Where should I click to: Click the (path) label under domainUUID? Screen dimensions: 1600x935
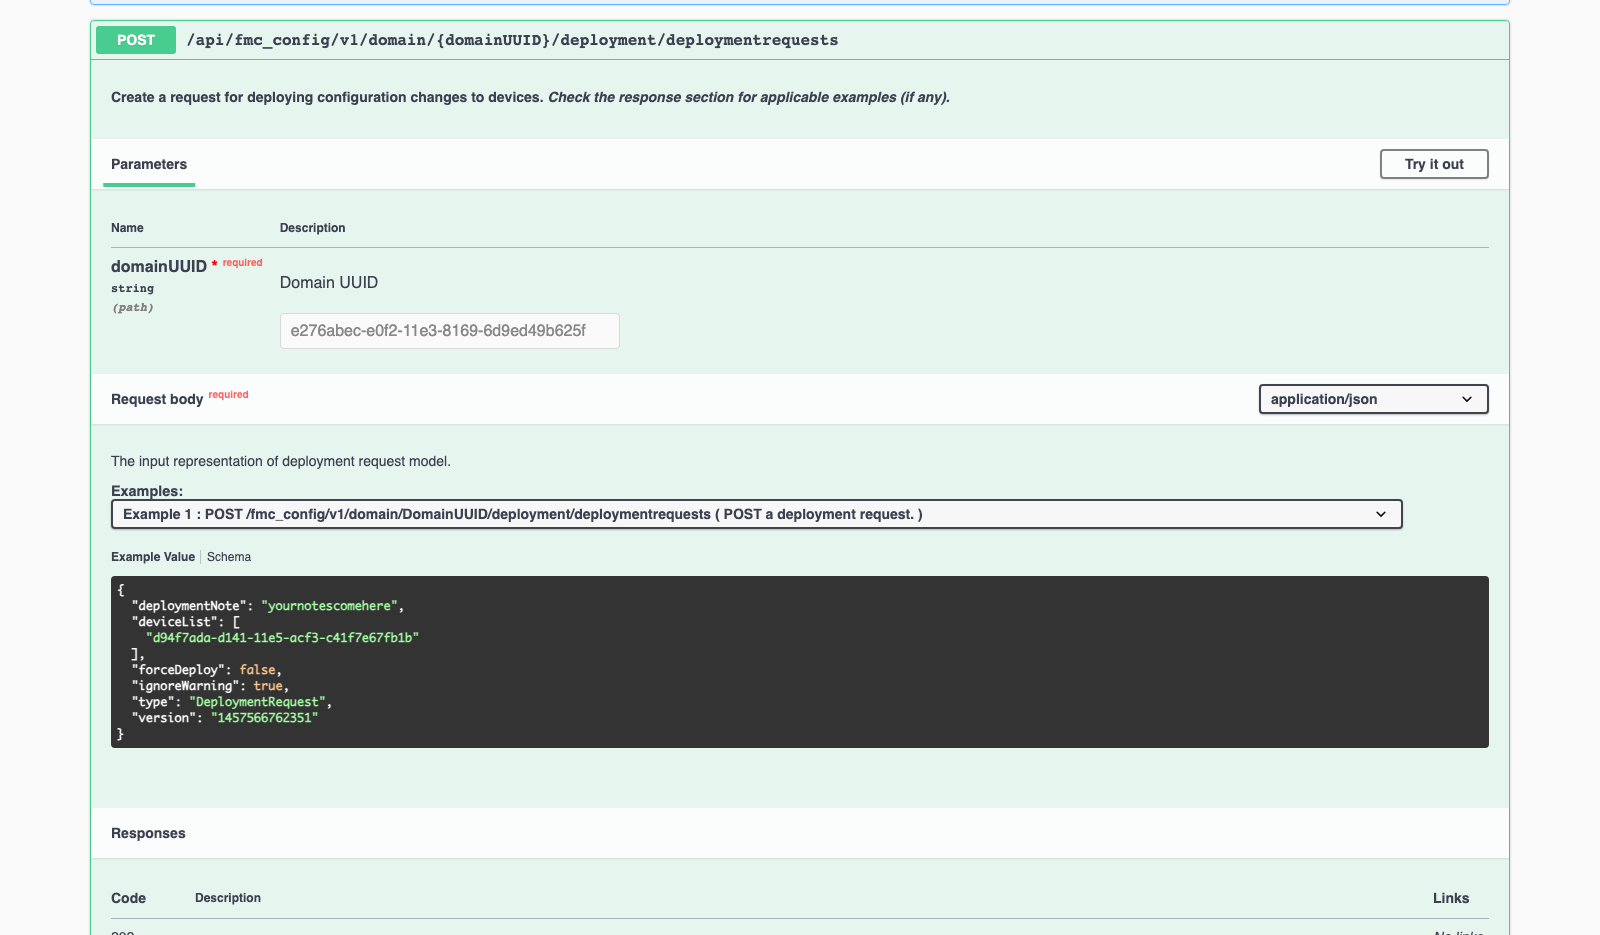click(133, 307)
